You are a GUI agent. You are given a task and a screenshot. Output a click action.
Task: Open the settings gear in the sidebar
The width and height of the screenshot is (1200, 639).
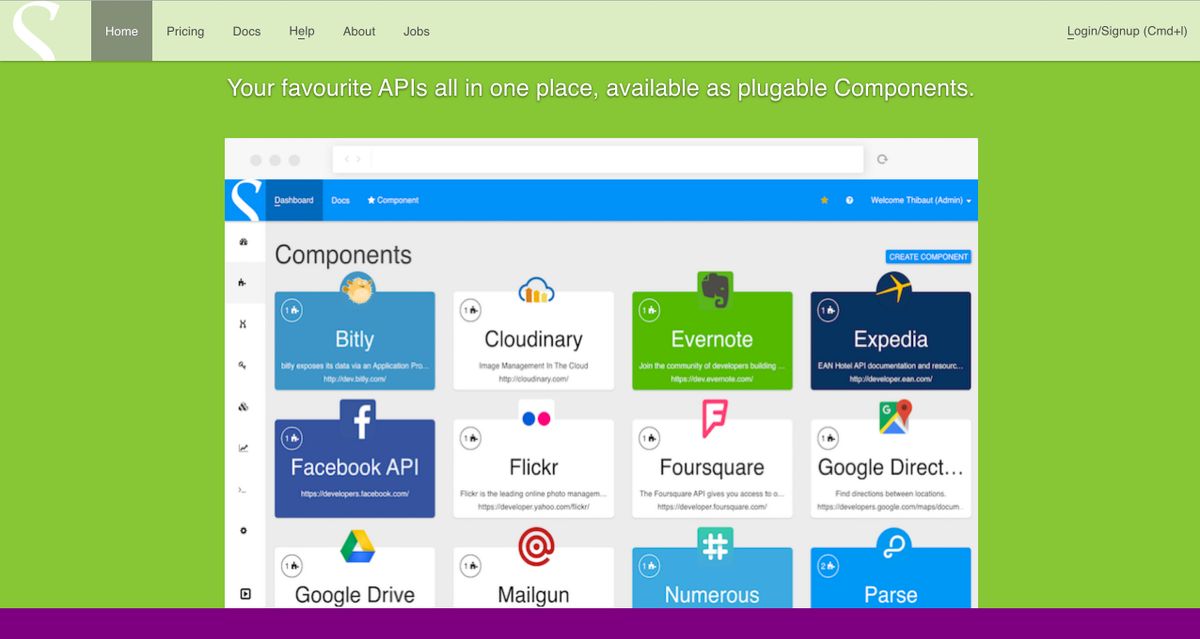(x=245, y=530)
